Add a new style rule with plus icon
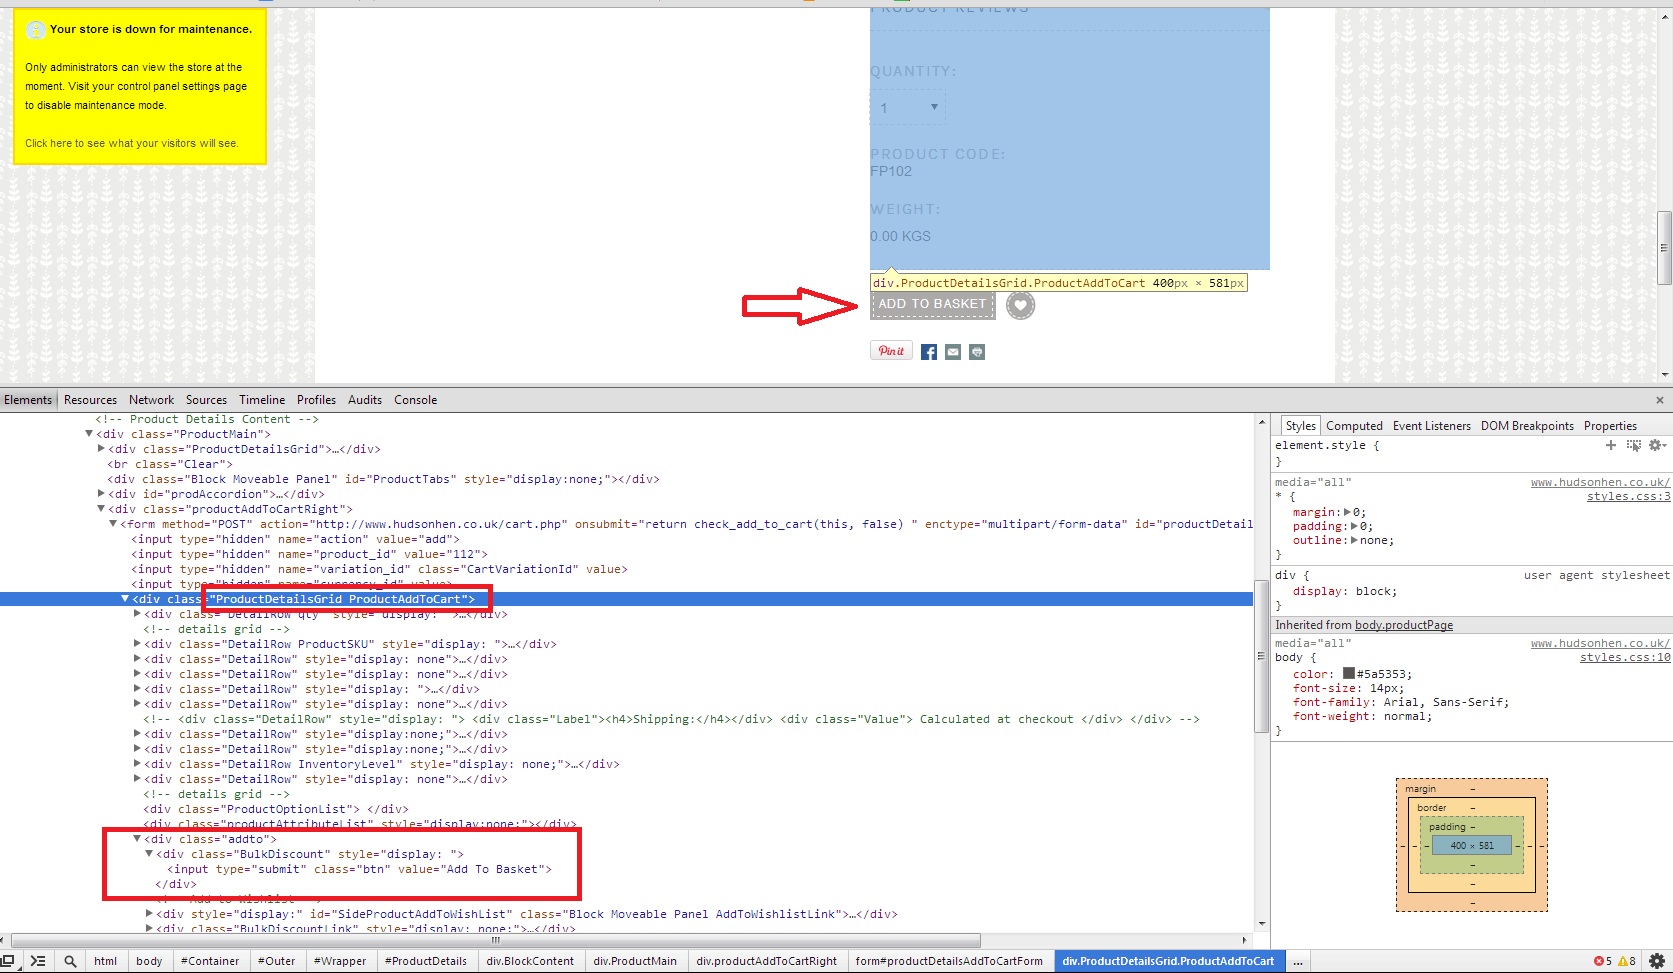1673x973 pixels. [1610, 445]
